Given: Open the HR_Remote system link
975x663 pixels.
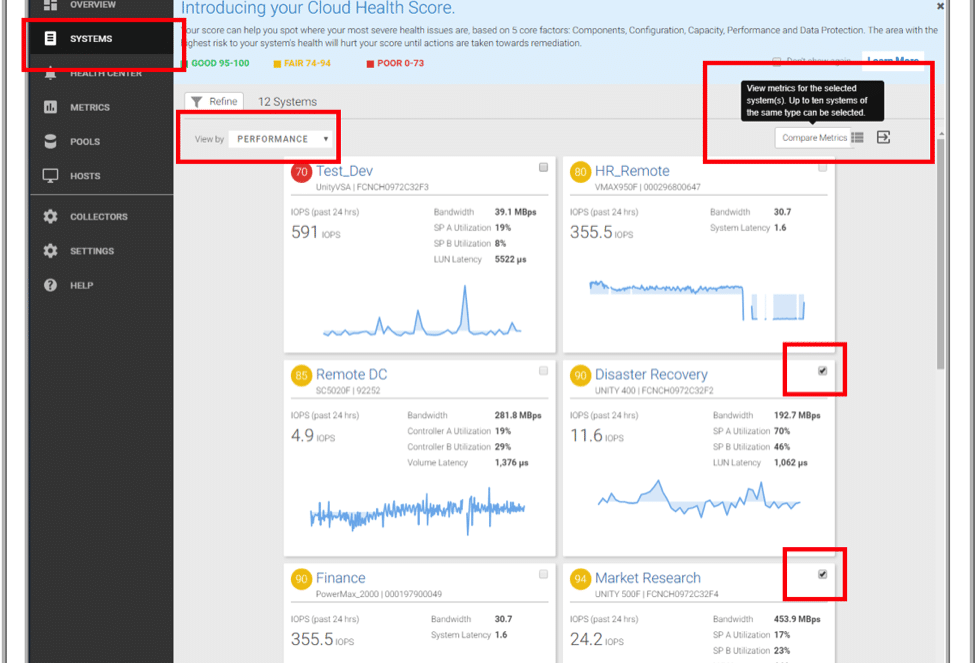Looking at the screenshot, I should coord(632,171).
